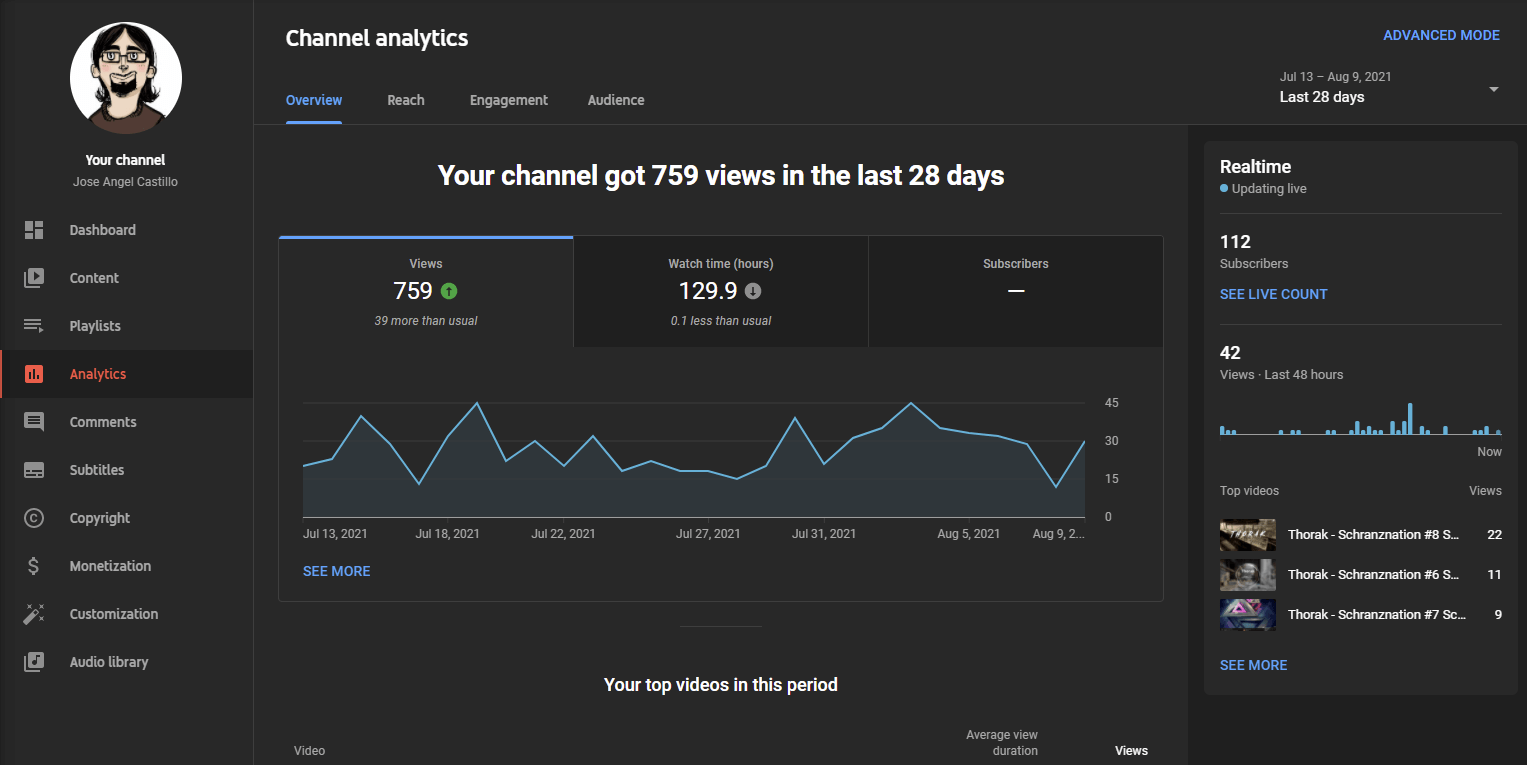Expand the Last 28 days date dropdown
Screen dimensions: 1527x765
coord(1493,89)
